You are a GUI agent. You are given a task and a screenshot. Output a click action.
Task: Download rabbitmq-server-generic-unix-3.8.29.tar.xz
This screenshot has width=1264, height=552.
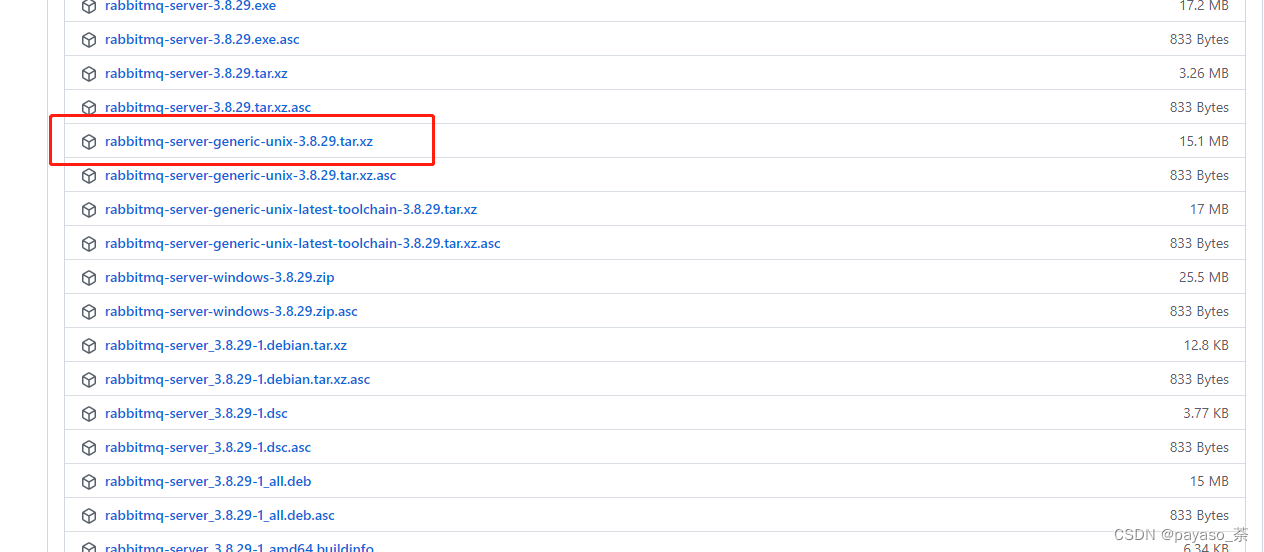point(239,142)
